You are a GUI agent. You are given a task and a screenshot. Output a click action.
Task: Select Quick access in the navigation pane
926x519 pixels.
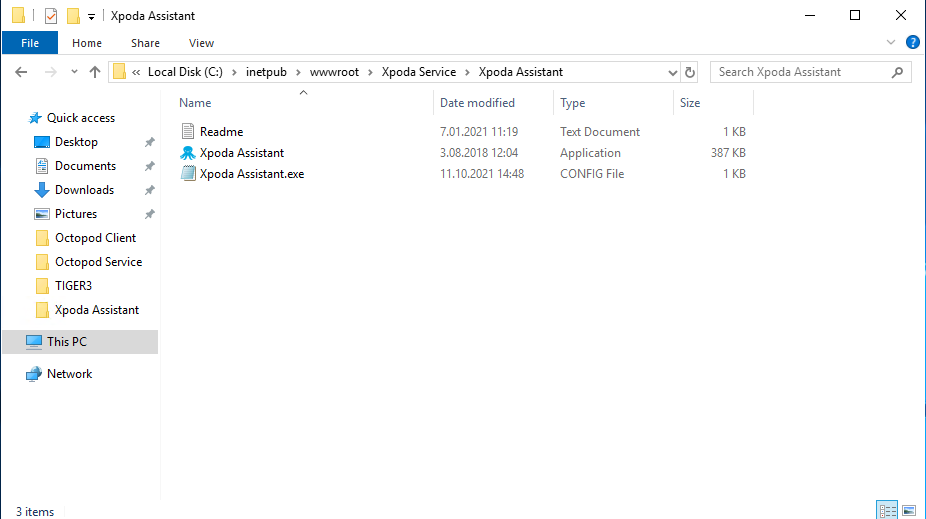click(x=81, y=118)
